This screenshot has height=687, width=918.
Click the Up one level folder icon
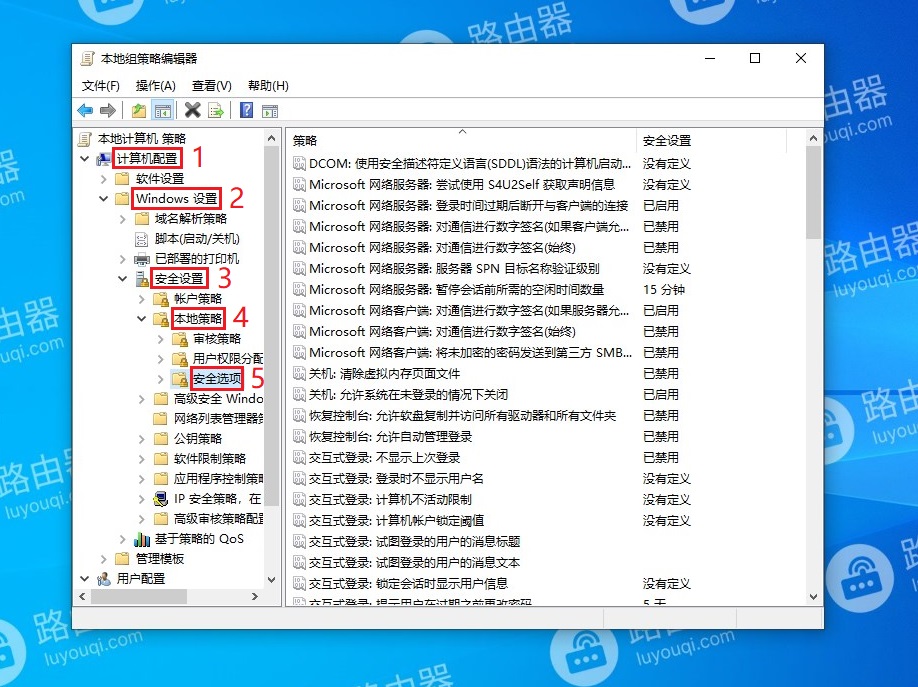coord(139,110)
